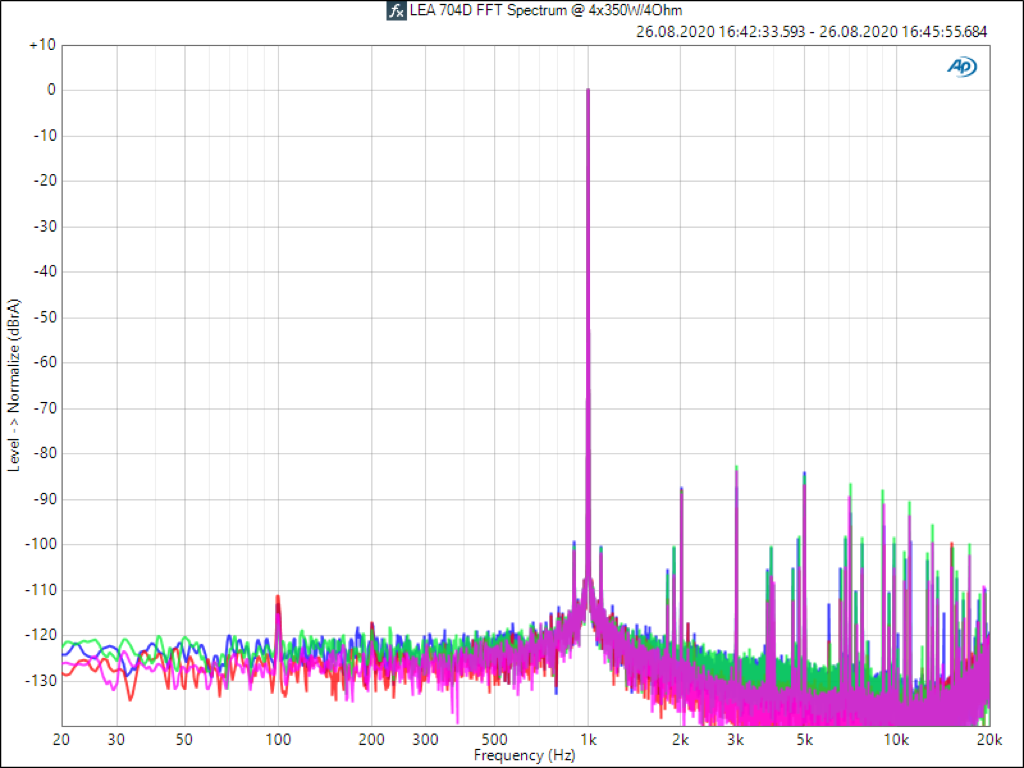Click the top of the 2 kHz harmonic peak
This screenshot has width=1024, height=768.
(x=681, y=489)
